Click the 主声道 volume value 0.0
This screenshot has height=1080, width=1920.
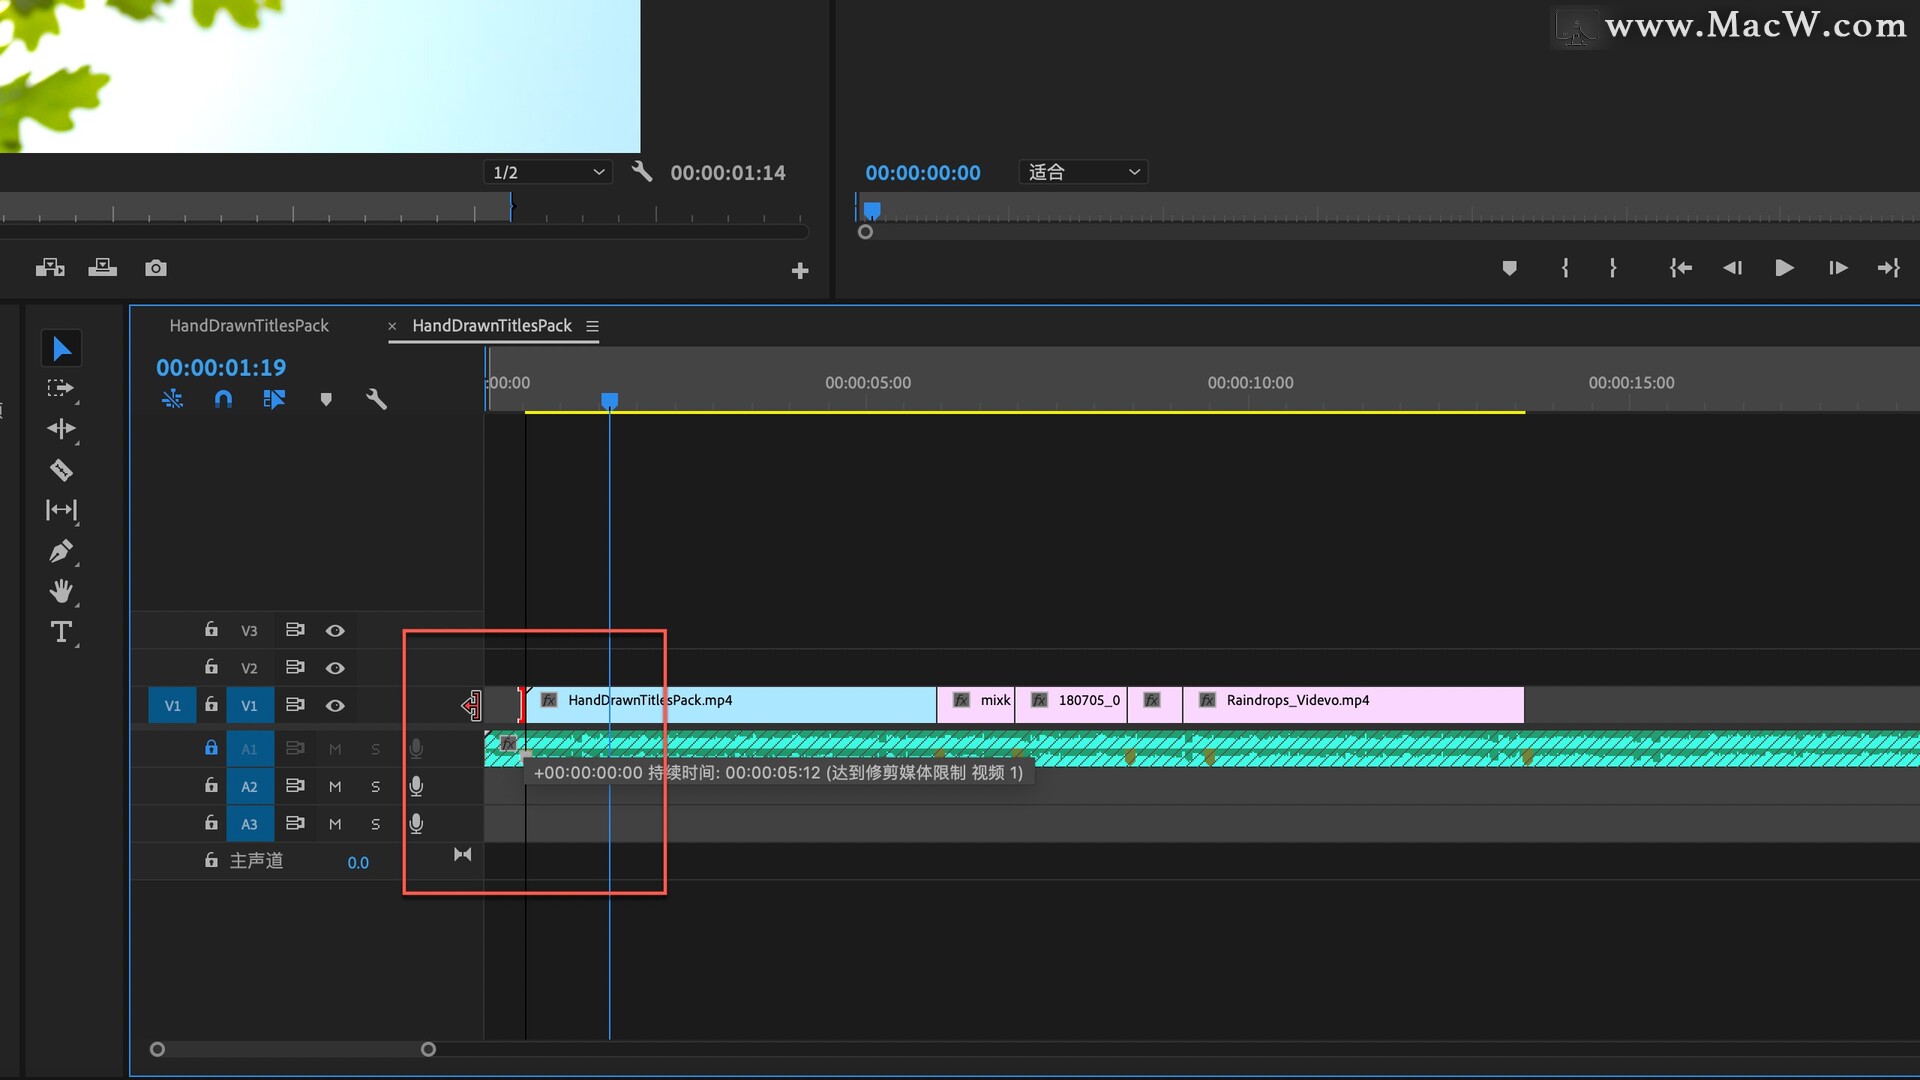(x=358, y=862)
